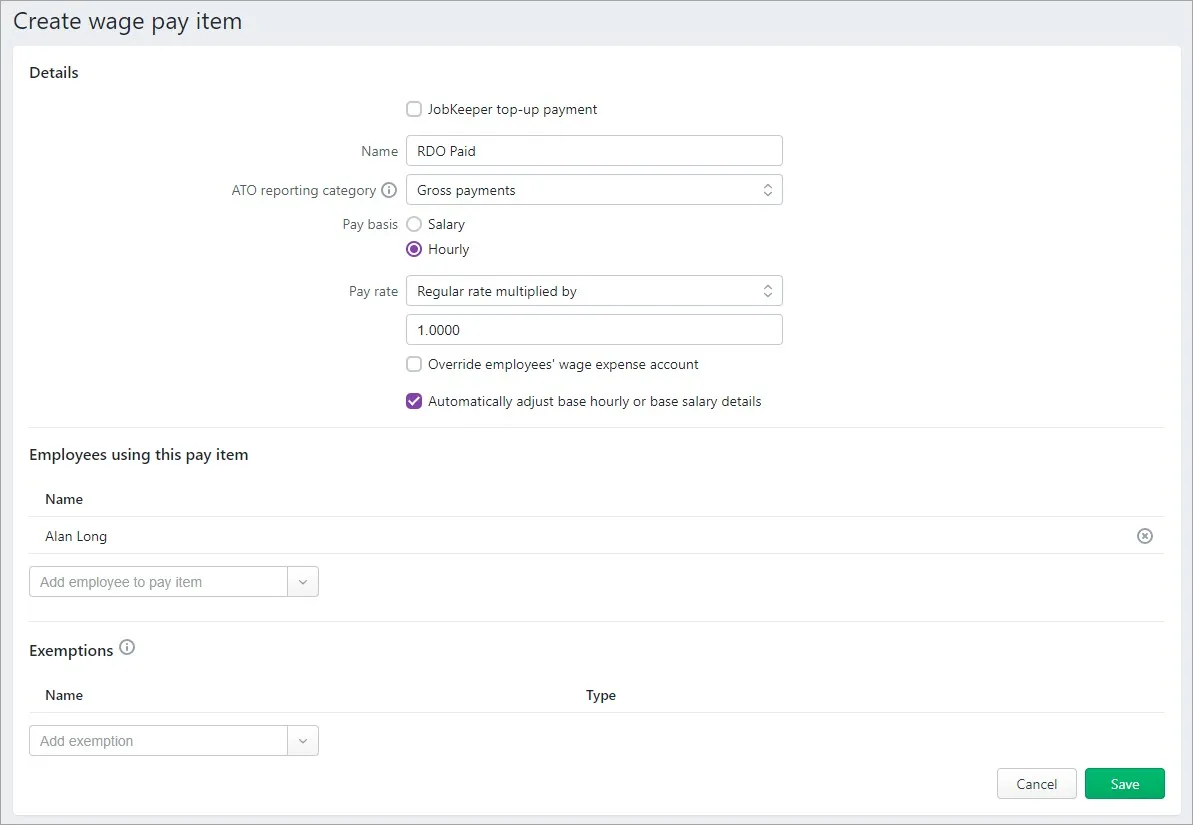Click the Add employee to pay item field
Image resolution: width=1193 pixels, height=825 pixels.
(158, 582)
